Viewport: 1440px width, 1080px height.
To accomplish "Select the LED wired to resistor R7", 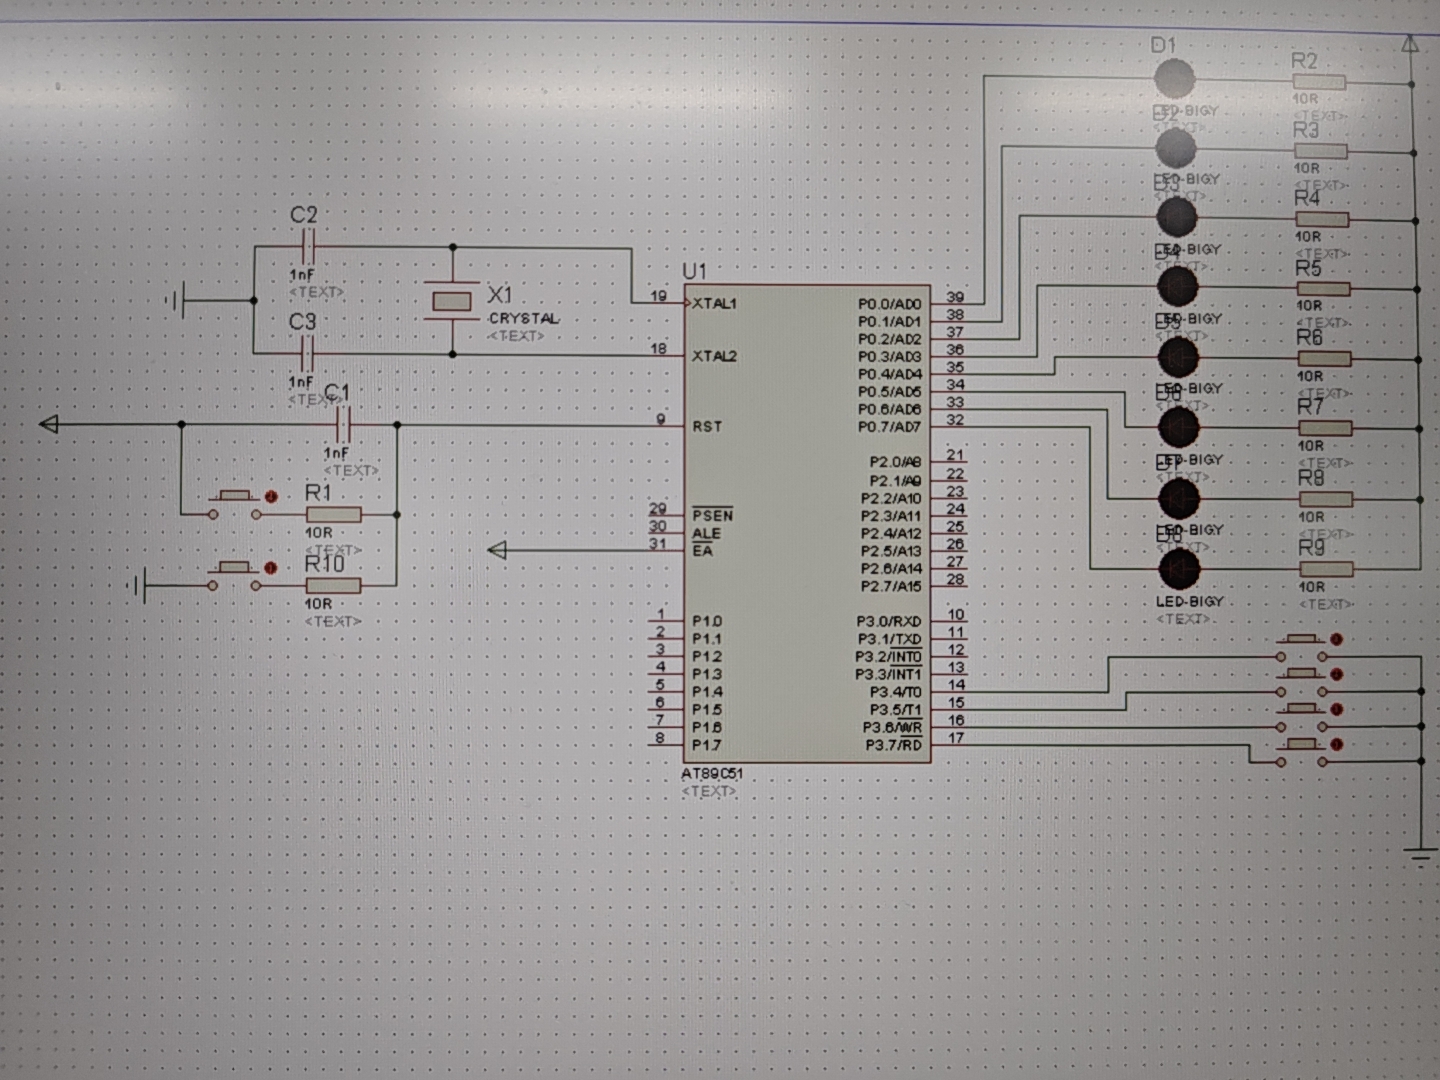I will [1178, 428].
